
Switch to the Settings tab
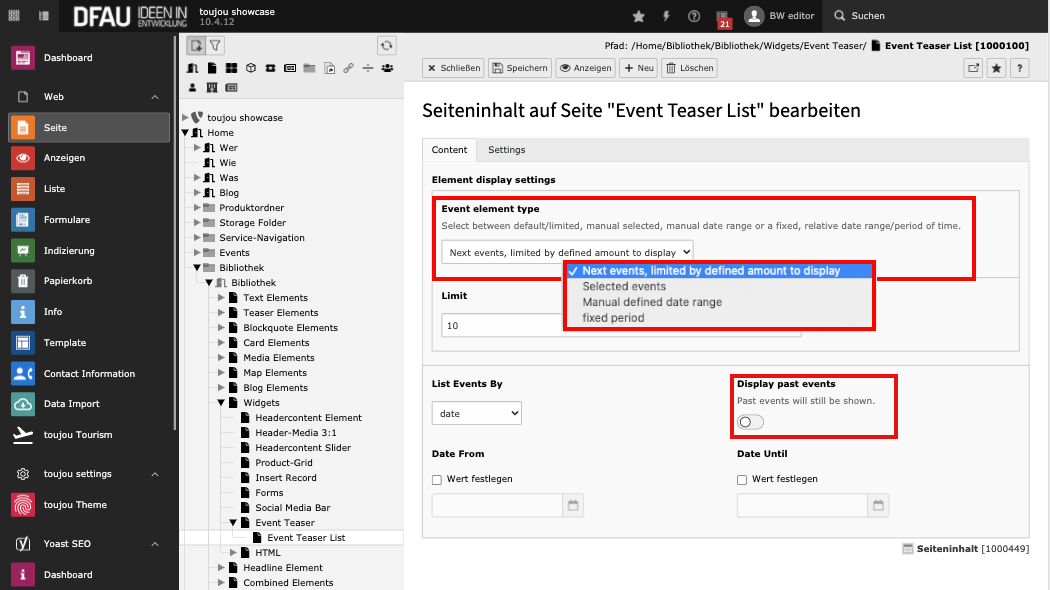pos(506,149)
